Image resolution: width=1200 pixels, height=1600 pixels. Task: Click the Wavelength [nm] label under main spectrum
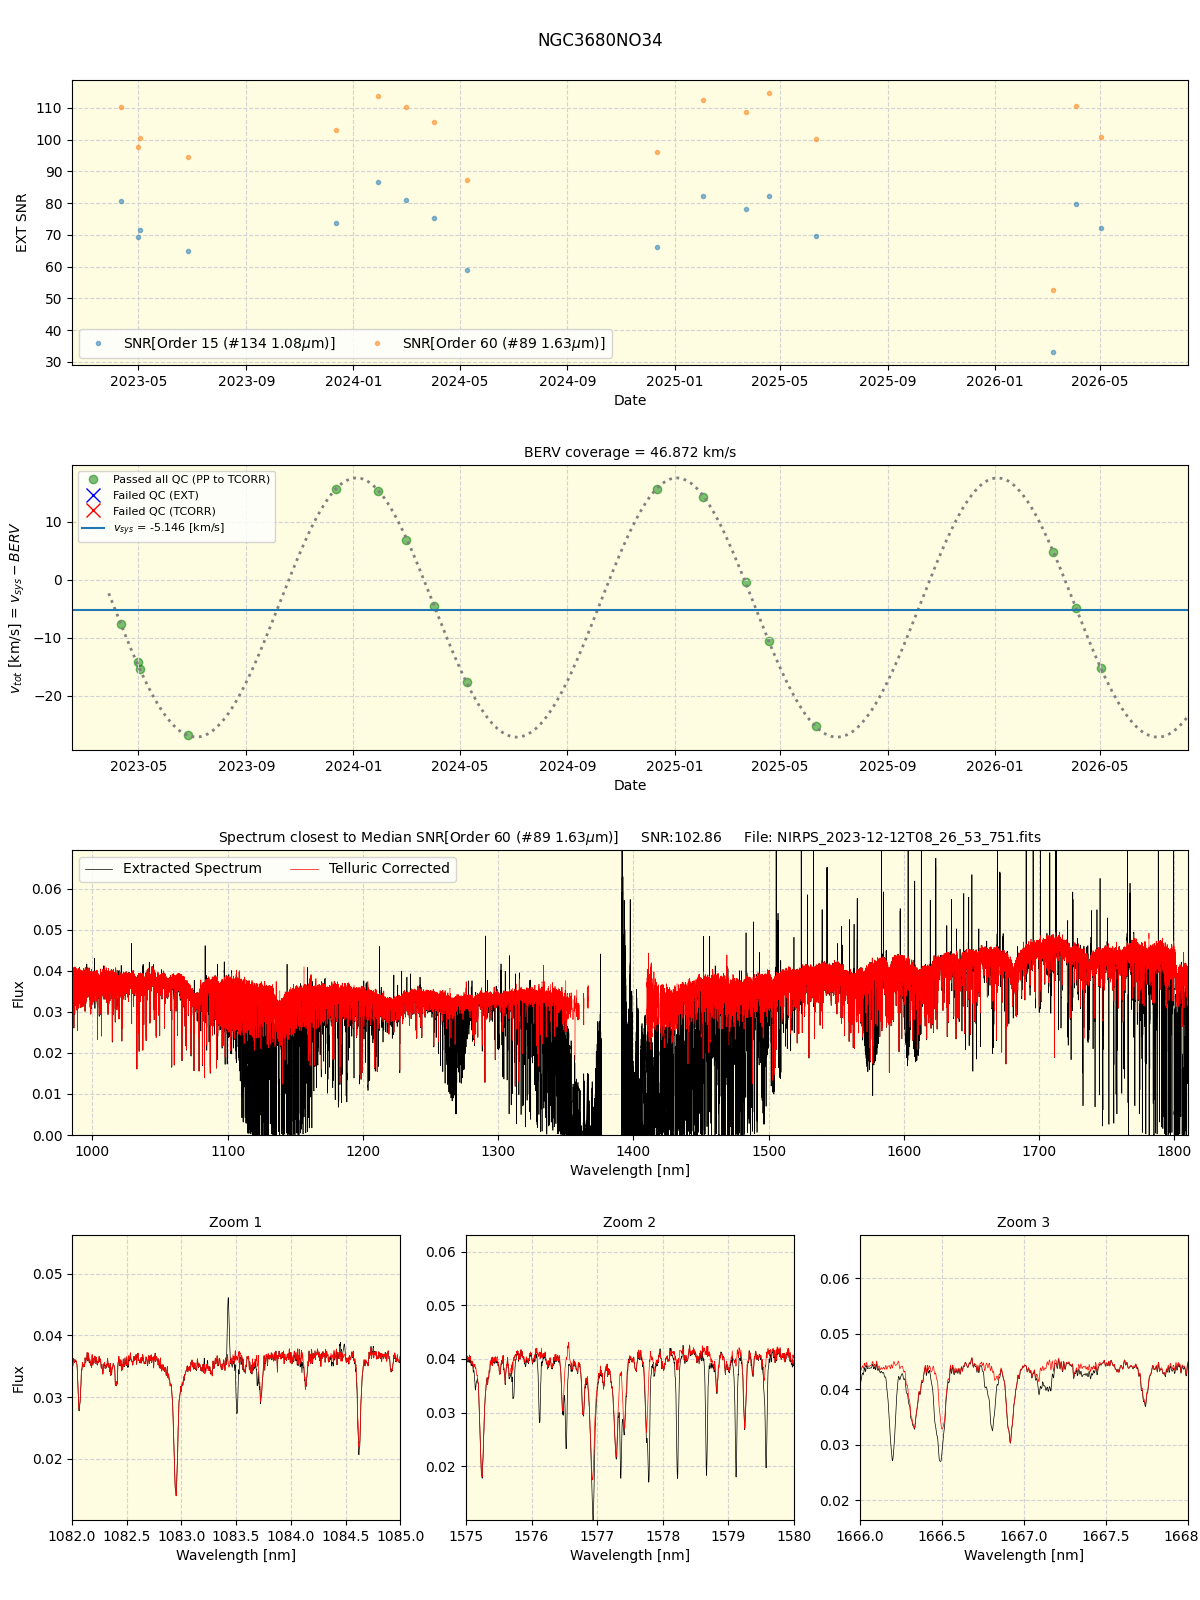(630, 1170)
